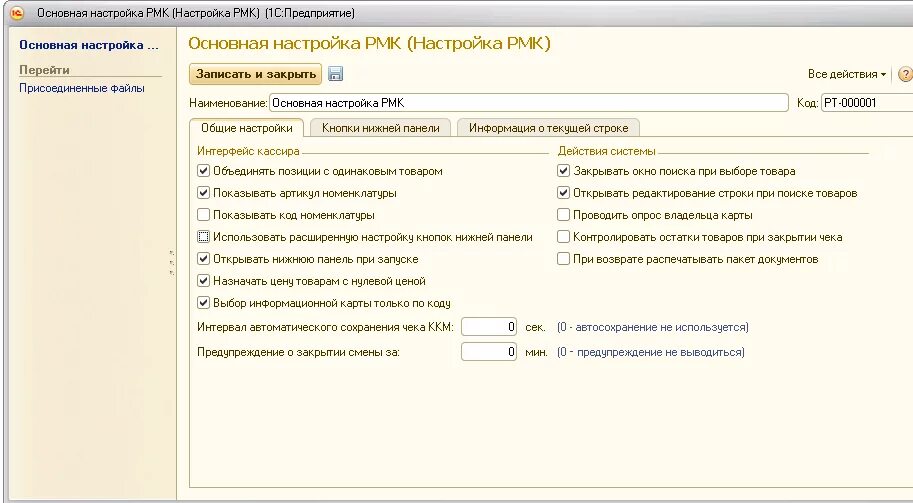Open the help question mark icon

coord(905,75)
